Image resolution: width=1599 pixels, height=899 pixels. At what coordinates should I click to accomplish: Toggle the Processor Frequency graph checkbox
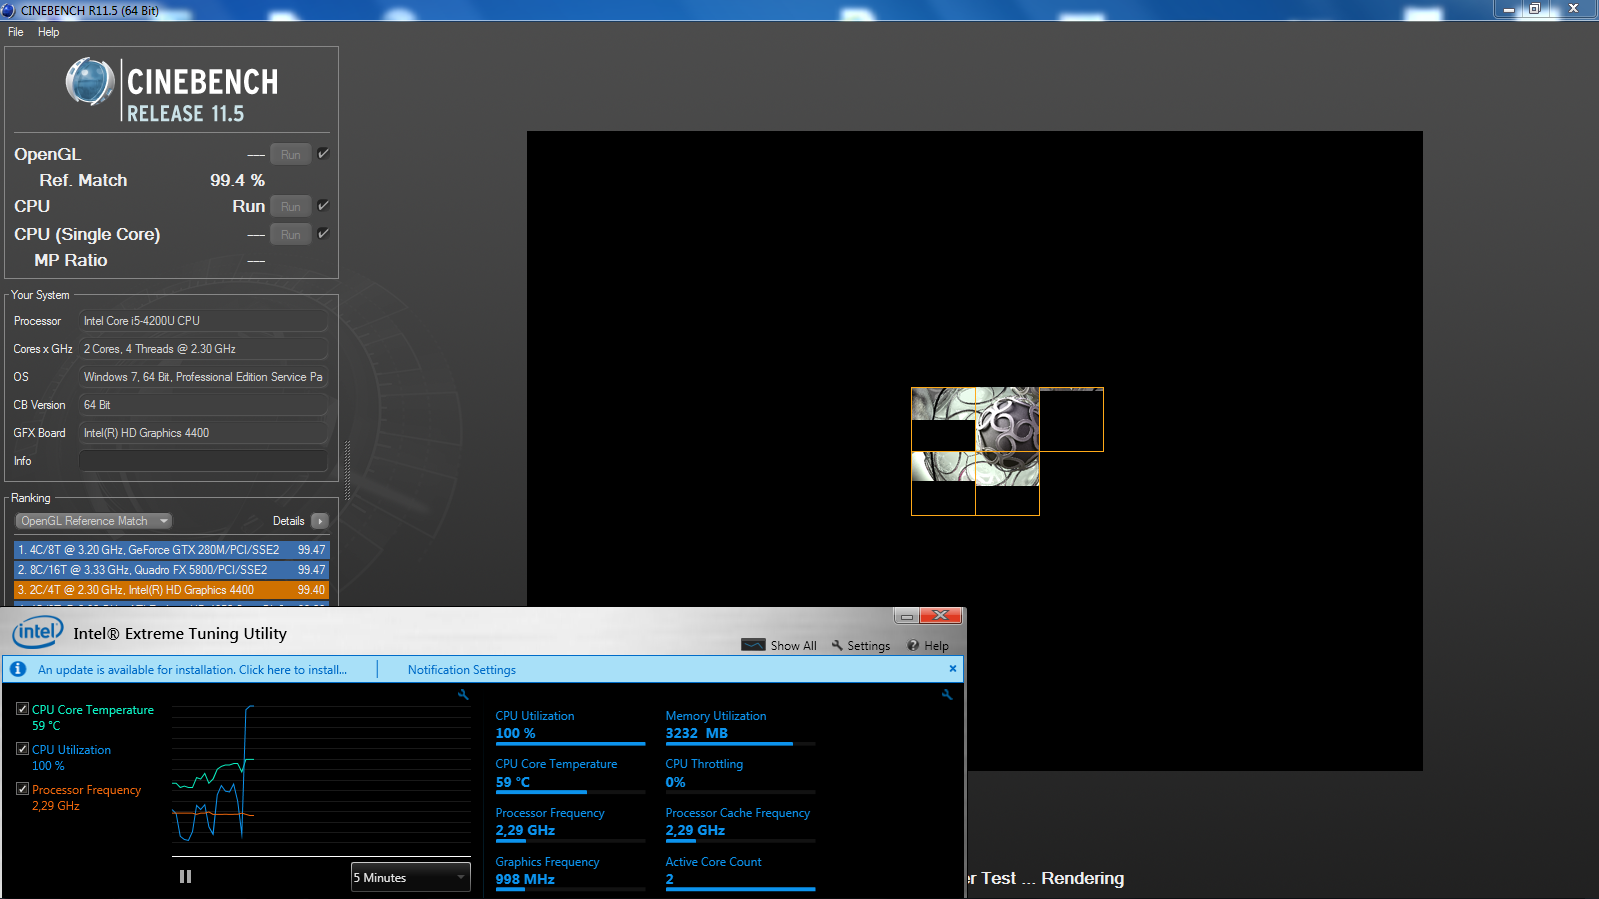[22, 789]
